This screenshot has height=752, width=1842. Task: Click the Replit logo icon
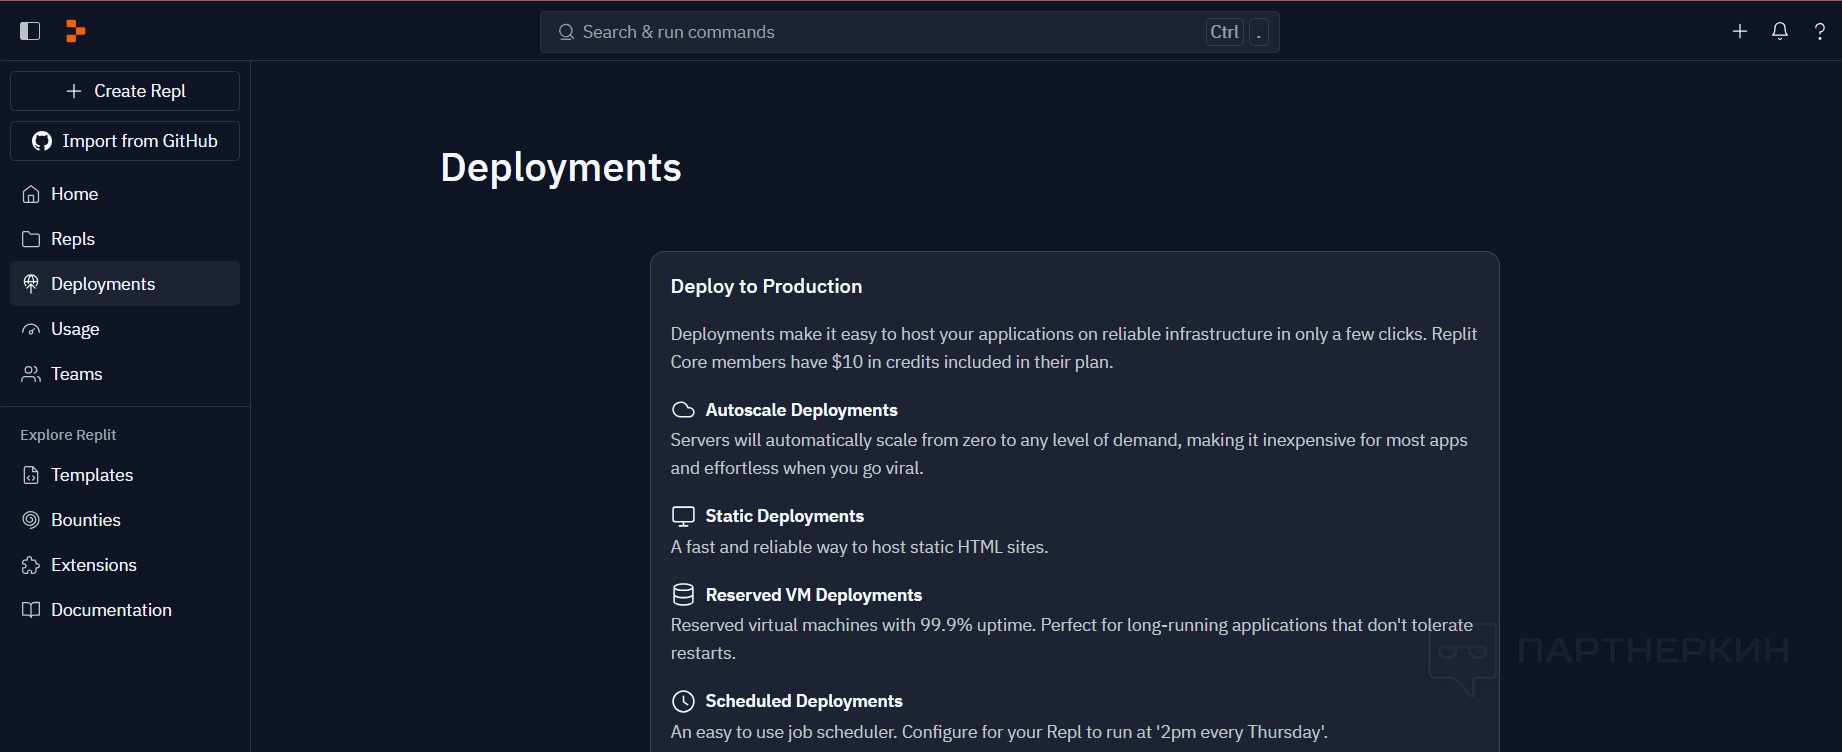[x=75, y=31]
